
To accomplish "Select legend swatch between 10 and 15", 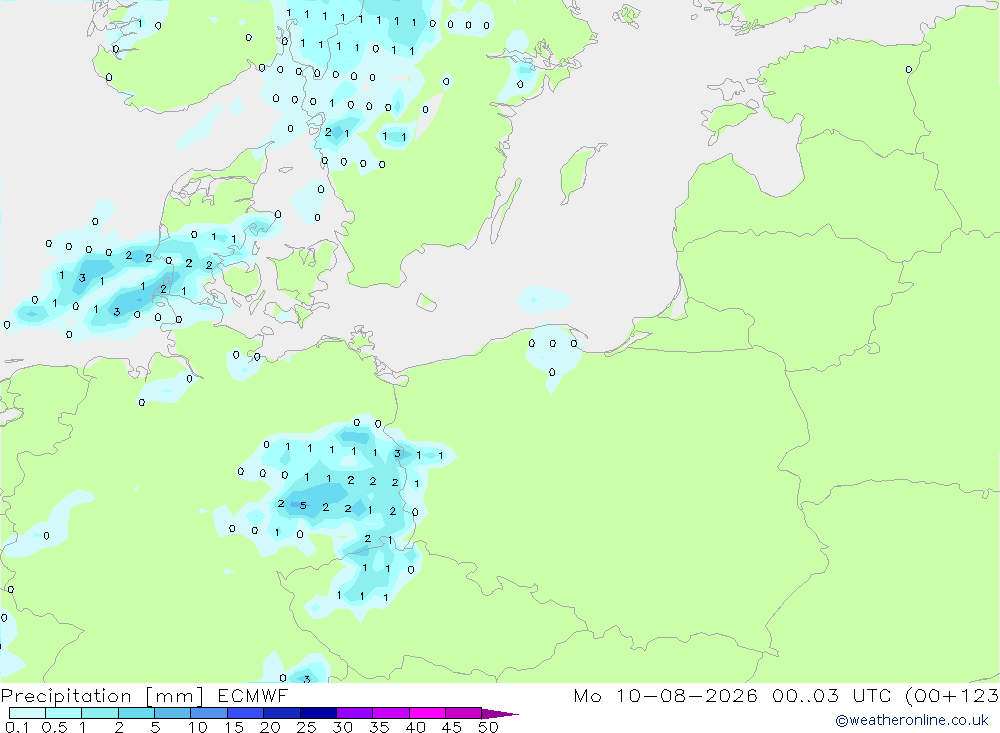I will tap(209, 713).
